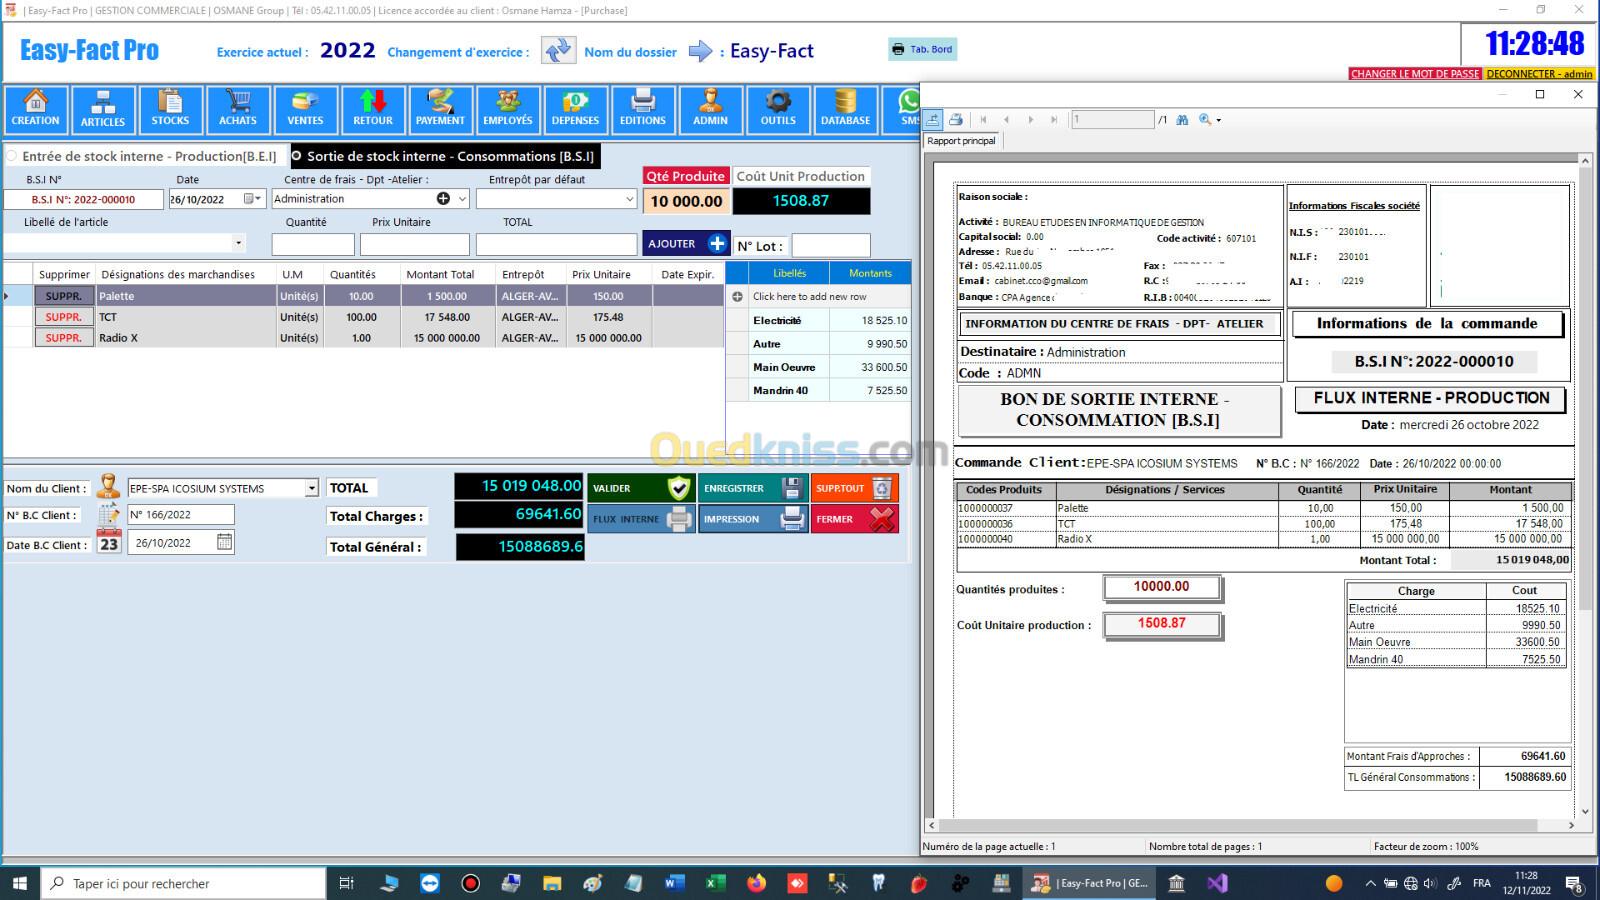Expand the Nom du Client combo box
Screen dimensions: 1600x900
(311, 488)
